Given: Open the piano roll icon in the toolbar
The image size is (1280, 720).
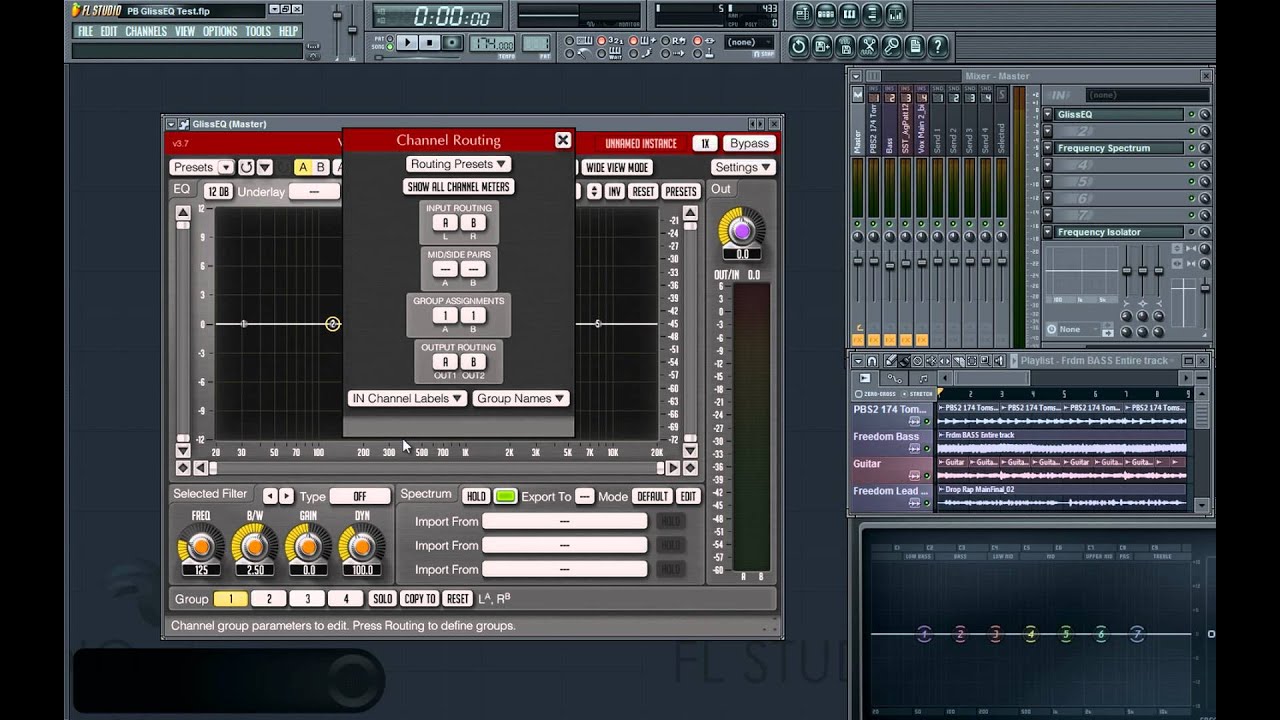Looking at the screenshot, I should tap(850, 14).
